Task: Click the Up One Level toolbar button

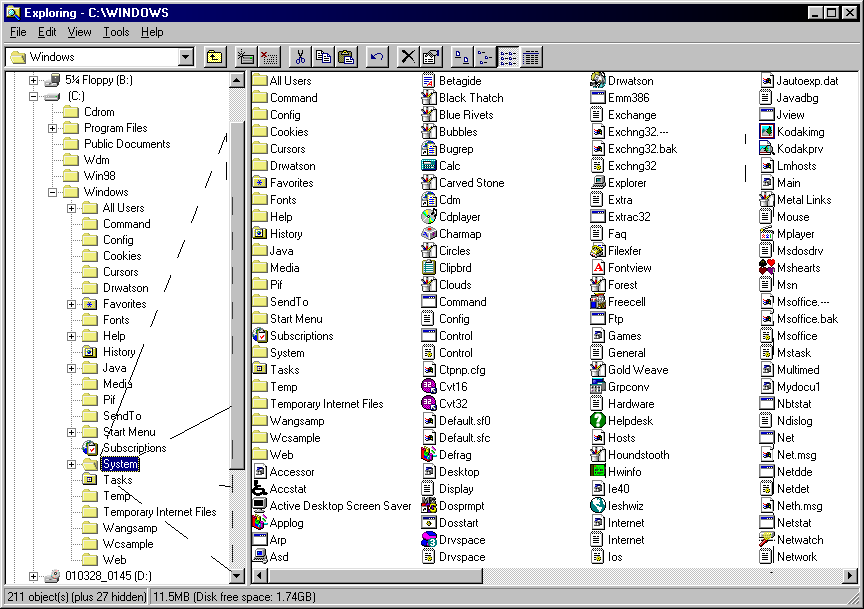Action: coord(215,57)
